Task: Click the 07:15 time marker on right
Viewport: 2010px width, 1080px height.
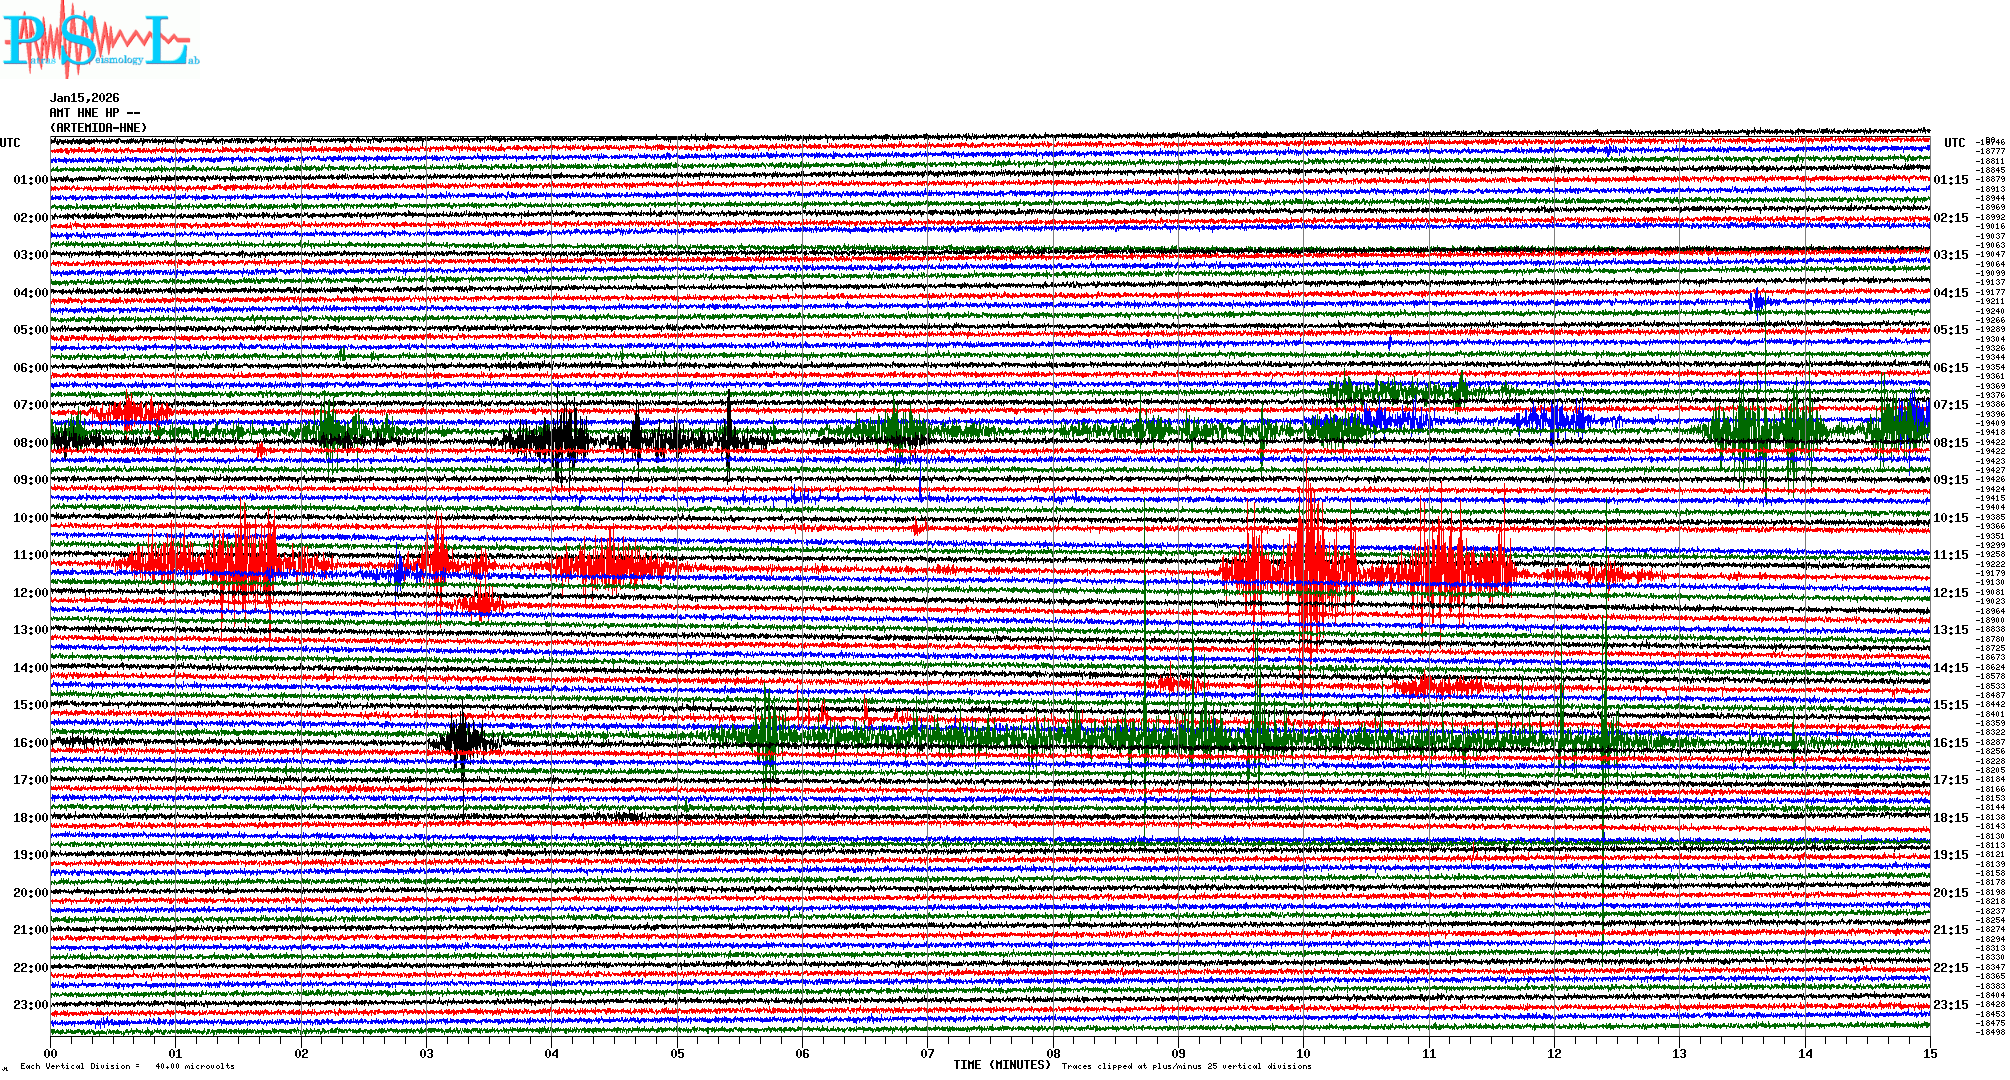Action: (1950, 405)
